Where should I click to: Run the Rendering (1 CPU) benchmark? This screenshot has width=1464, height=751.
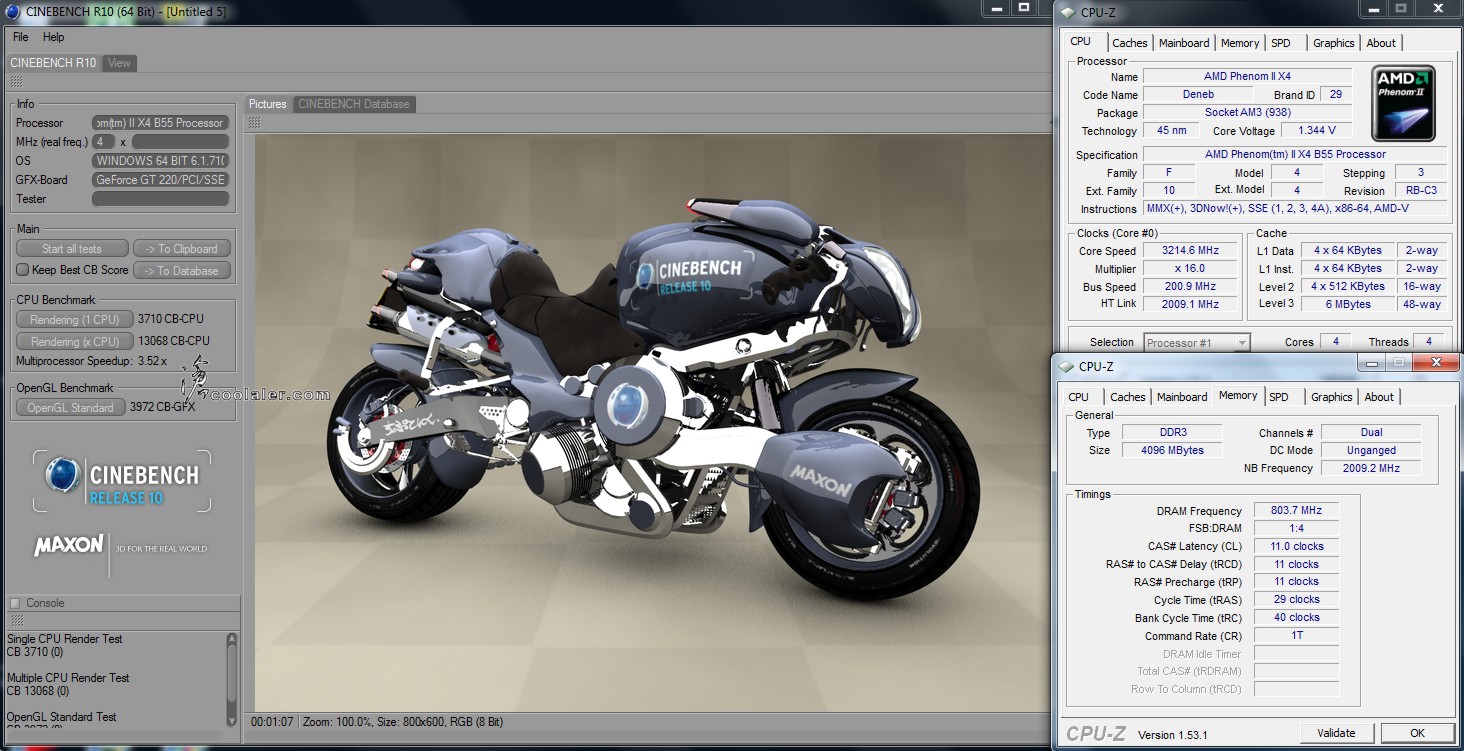75,319
